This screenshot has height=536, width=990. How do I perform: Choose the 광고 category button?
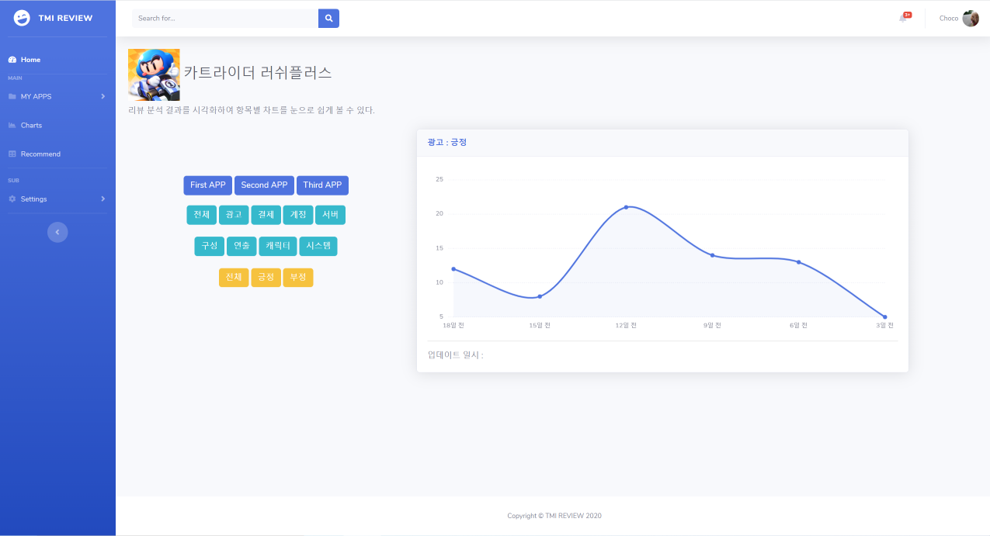234,215
